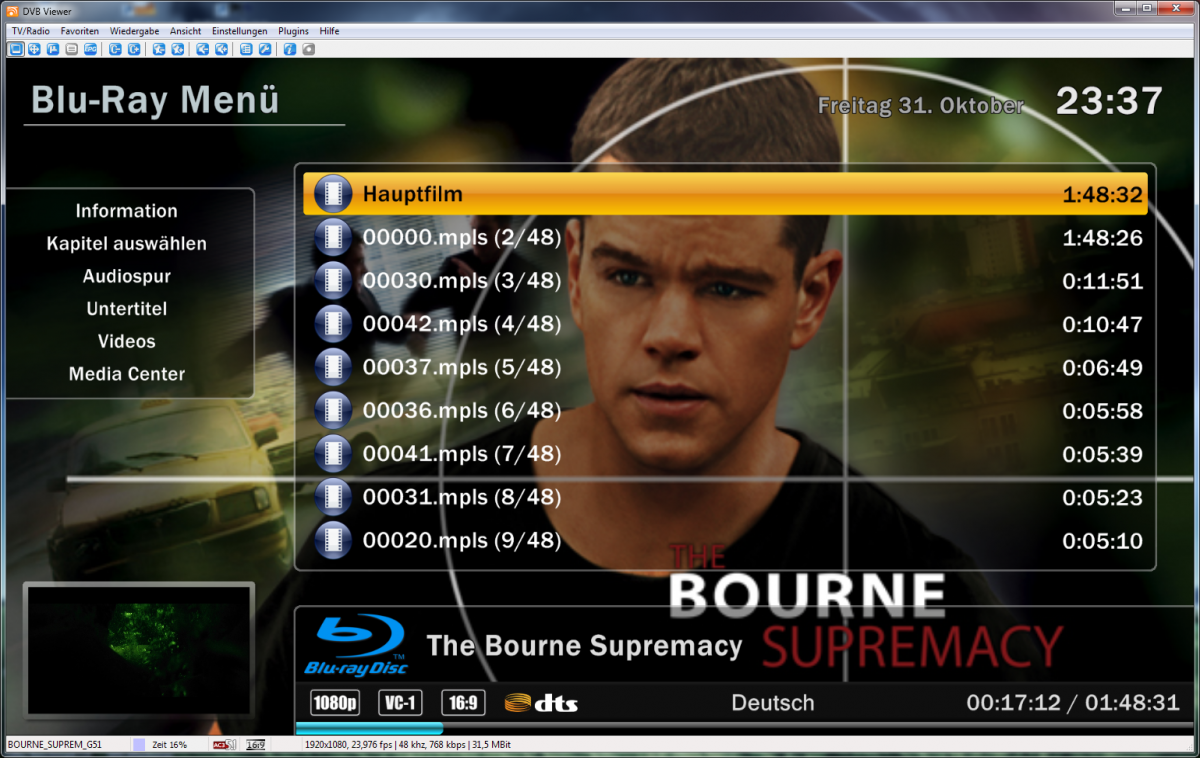Click the AC3 audio icon in status bar
This screenshot has width=1200, height=758.
coord(223,744)
